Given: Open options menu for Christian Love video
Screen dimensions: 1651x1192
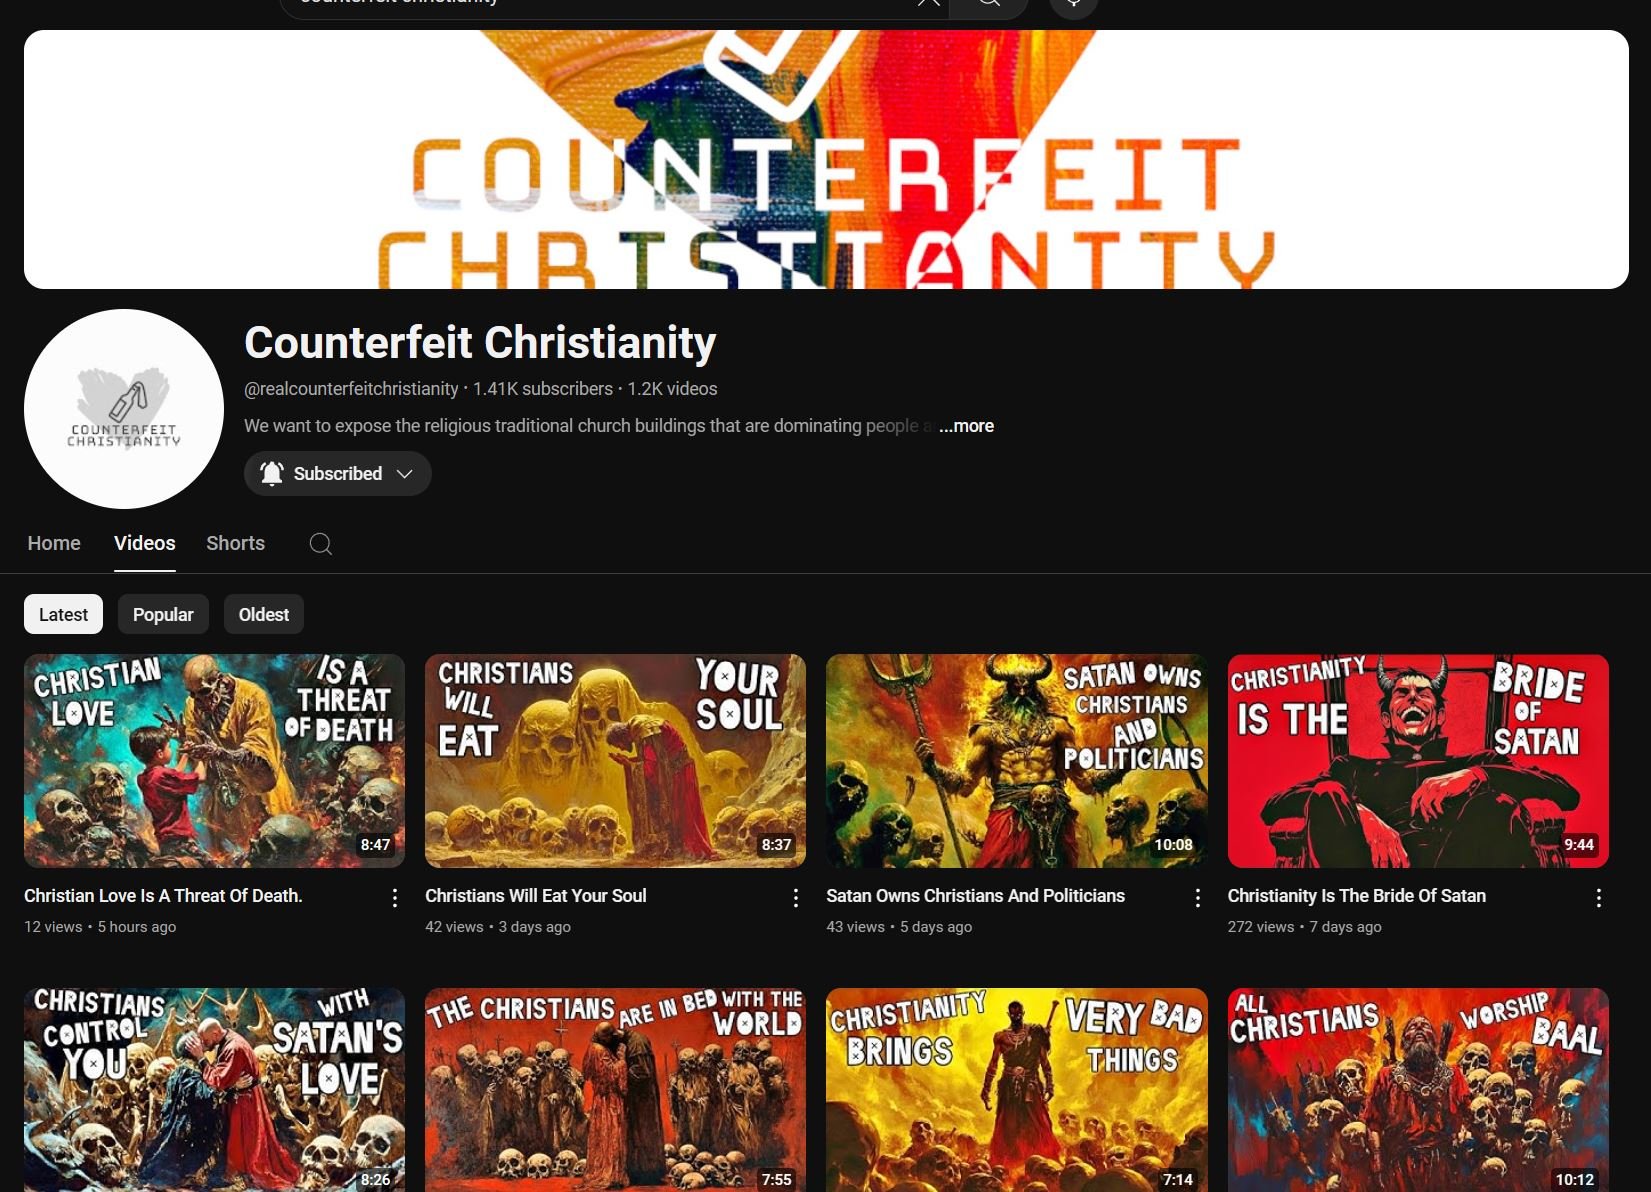Looking at the screenshot, I should (x=395, y=898).
